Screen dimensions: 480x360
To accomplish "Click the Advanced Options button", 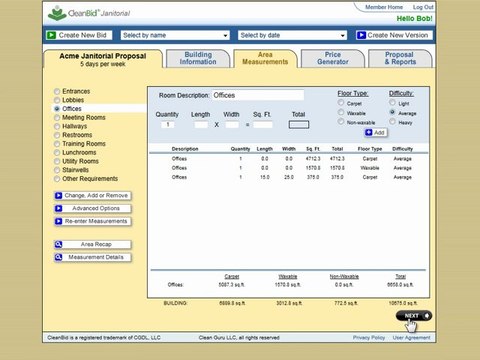I will point(93,208).
